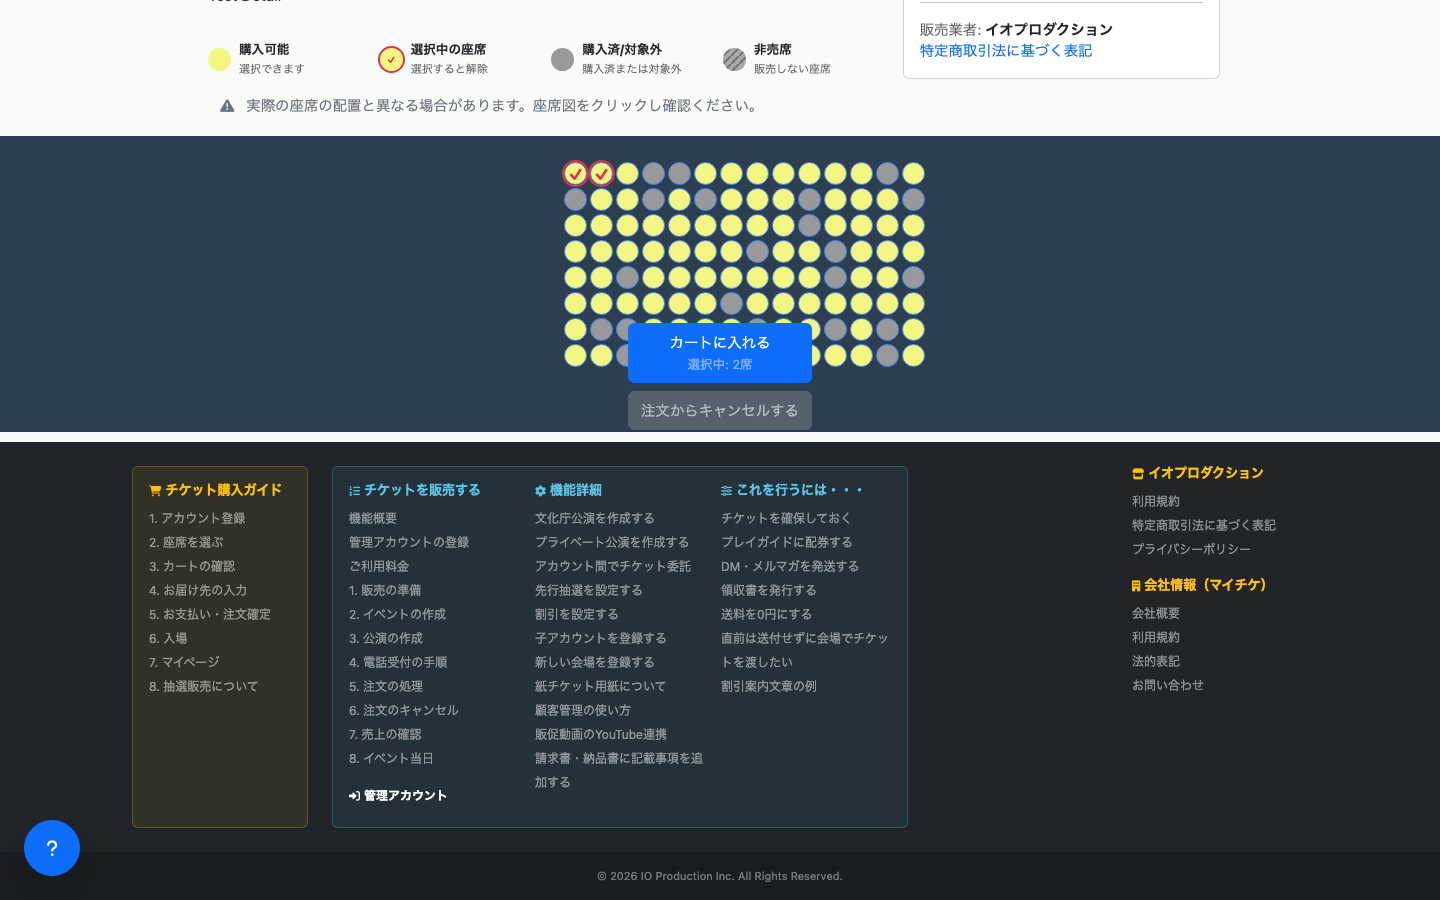
Task: Open the 文化庁公演を作成する link
Action: point(595,518)
